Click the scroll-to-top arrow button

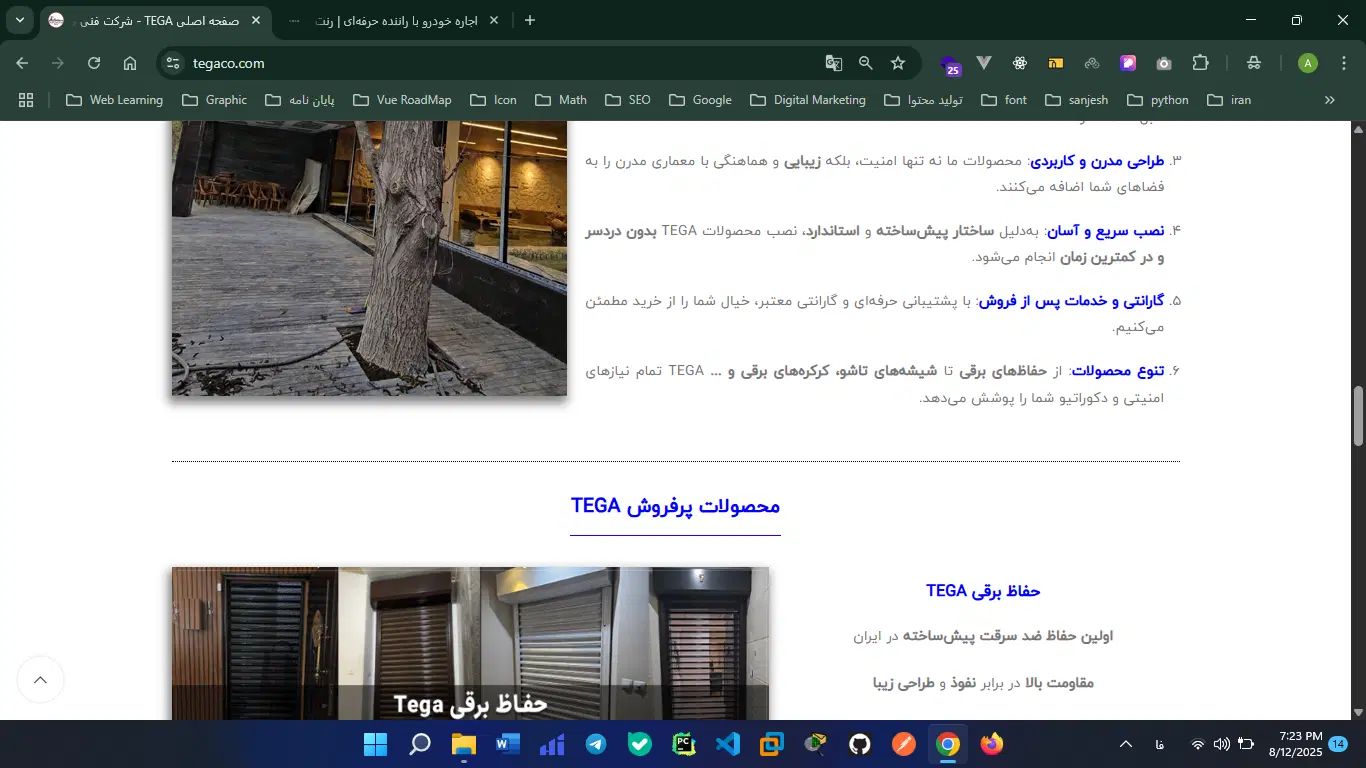[41, 680]
